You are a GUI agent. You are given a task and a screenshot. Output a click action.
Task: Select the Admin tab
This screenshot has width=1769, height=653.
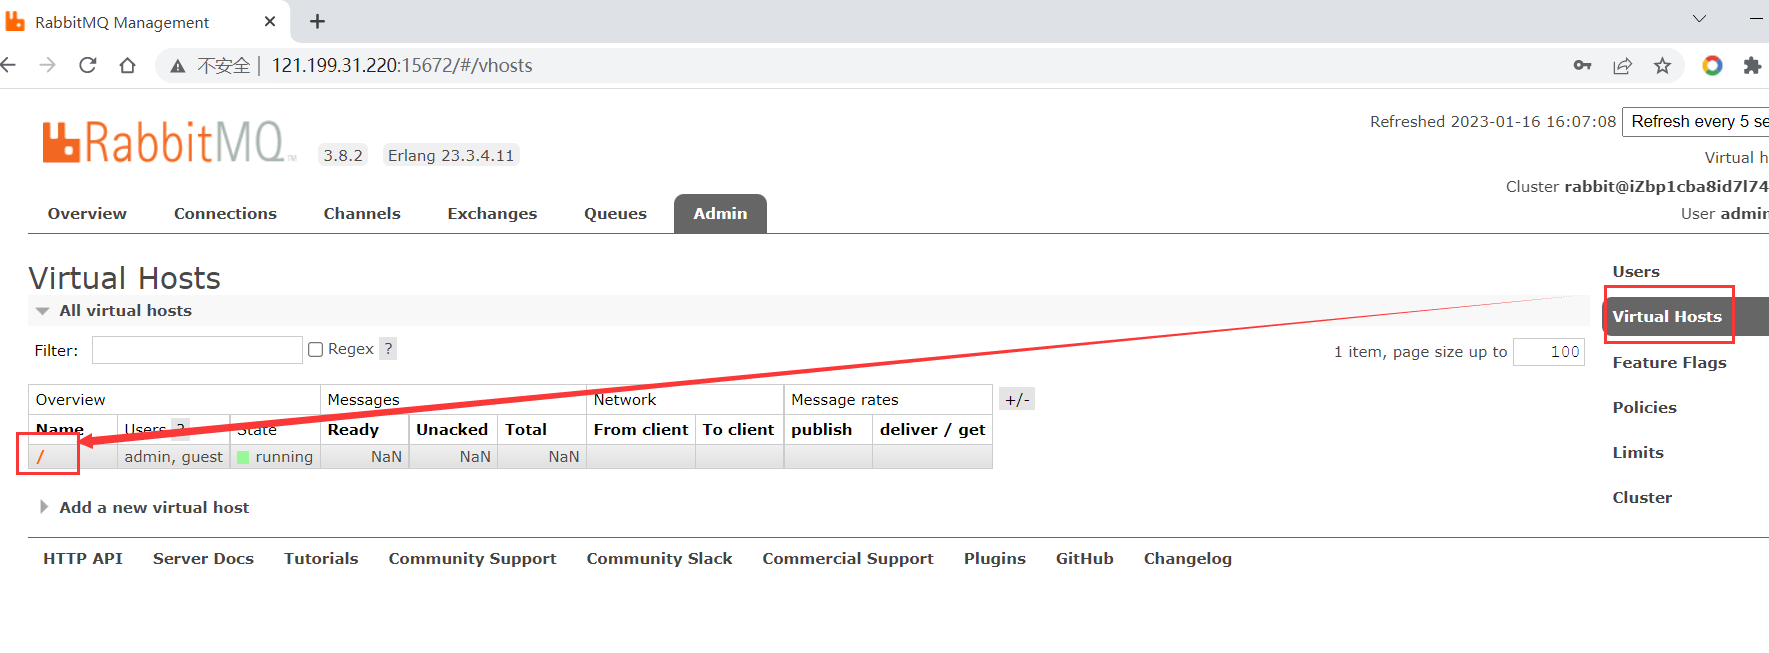(x=720, y=213)
